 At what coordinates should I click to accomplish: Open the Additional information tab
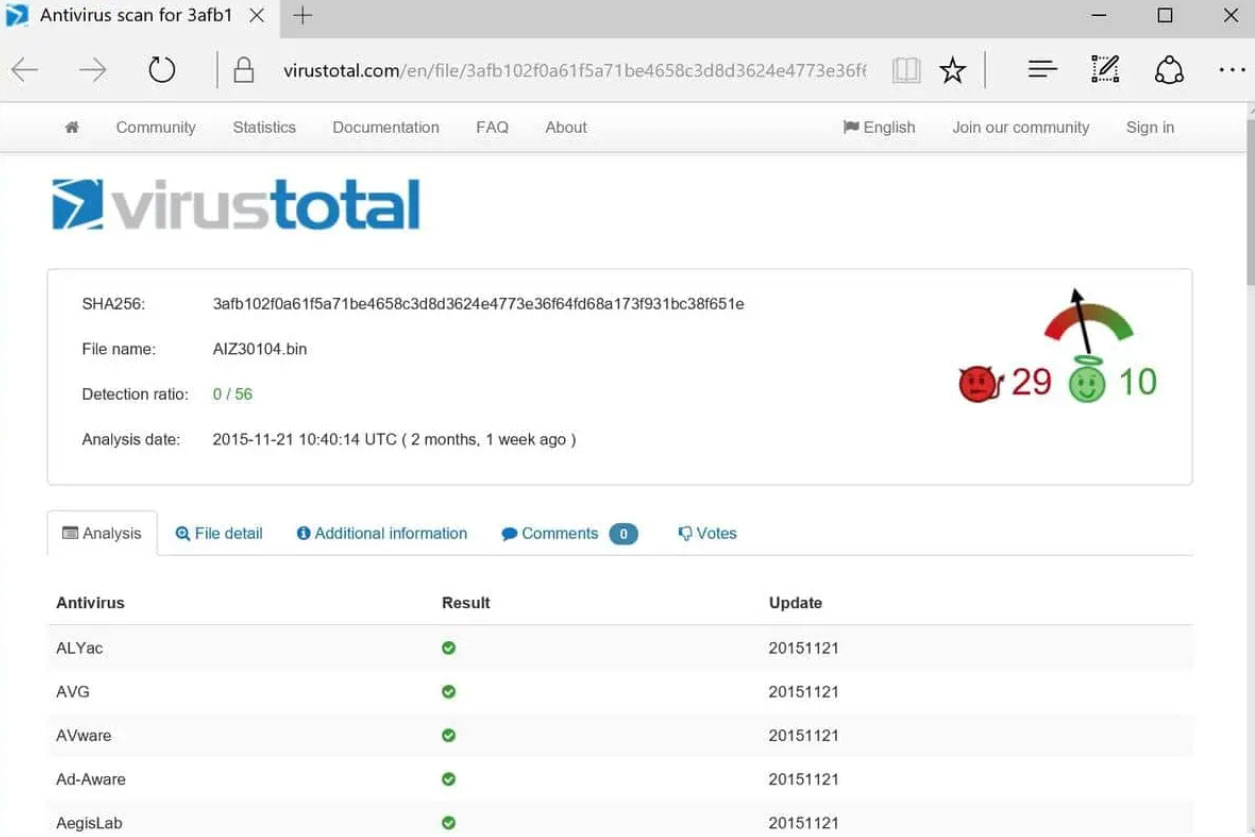pyautogui.click(x=382, y=534)
